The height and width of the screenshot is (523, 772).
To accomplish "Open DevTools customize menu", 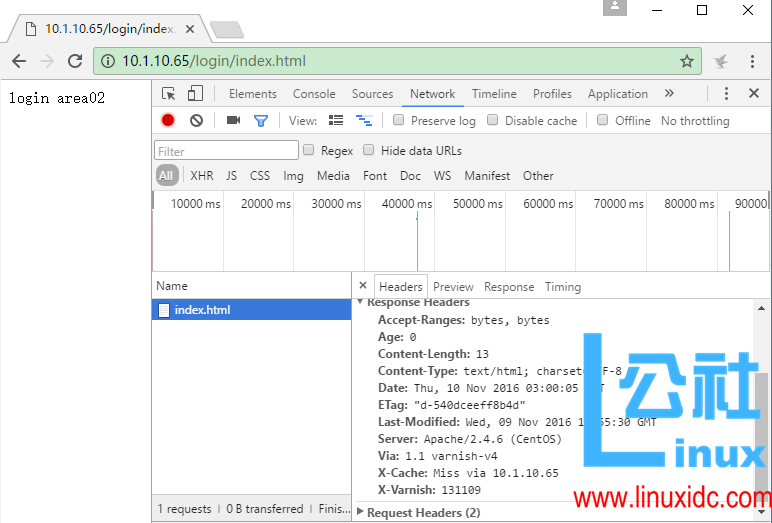I will pos(726,94).
